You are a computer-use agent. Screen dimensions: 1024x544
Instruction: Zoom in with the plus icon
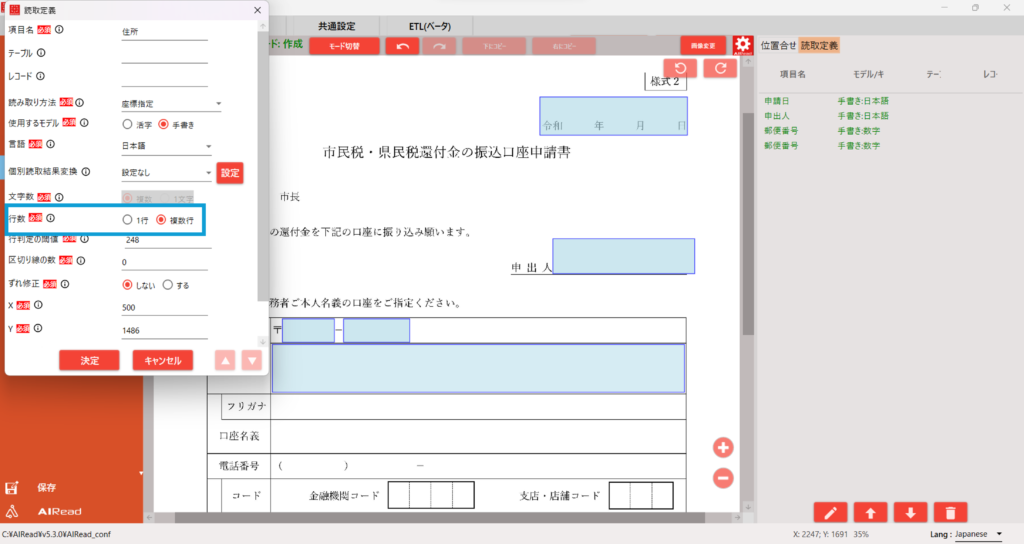click(724, 447)
